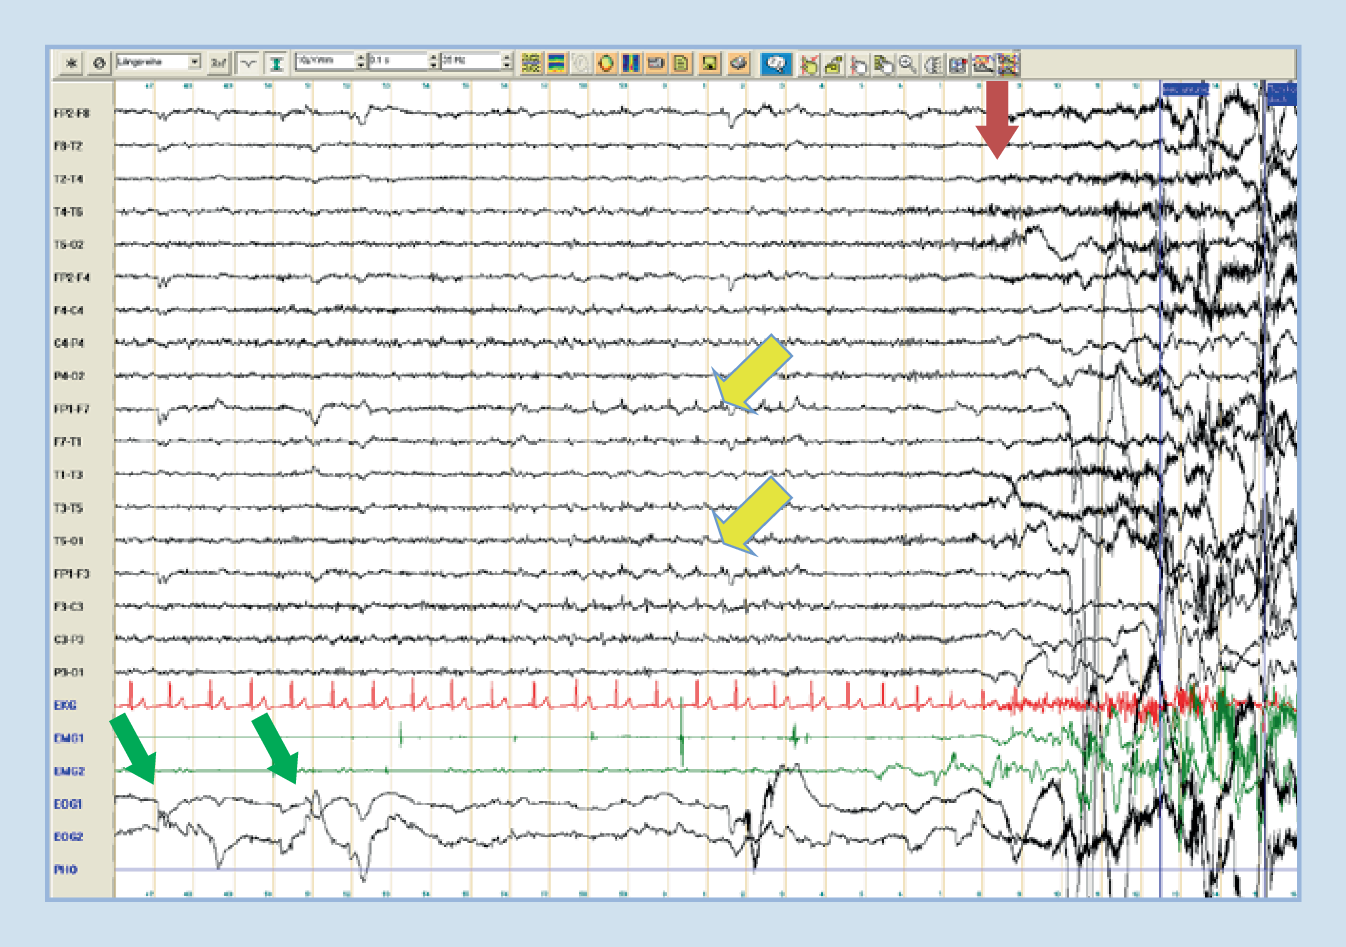This screenshot has height=947, width=1346.
Task: Click the round circle icon beside the asterisk
Action: [x=99, y=63]
